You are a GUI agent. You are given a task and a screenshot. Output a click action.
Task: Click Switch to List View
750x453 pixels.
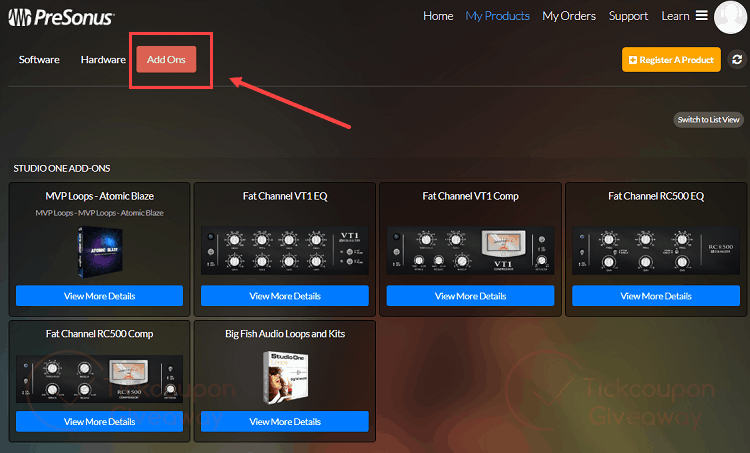(708, 120)
